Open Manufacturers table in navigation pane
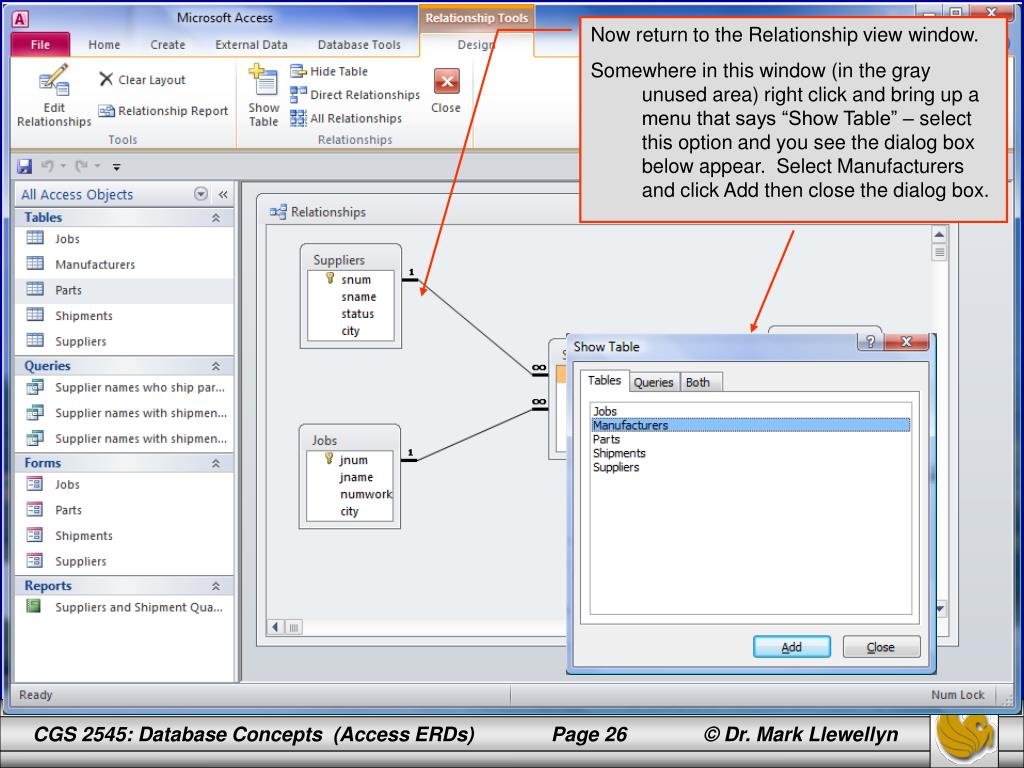 click(124, 264)
